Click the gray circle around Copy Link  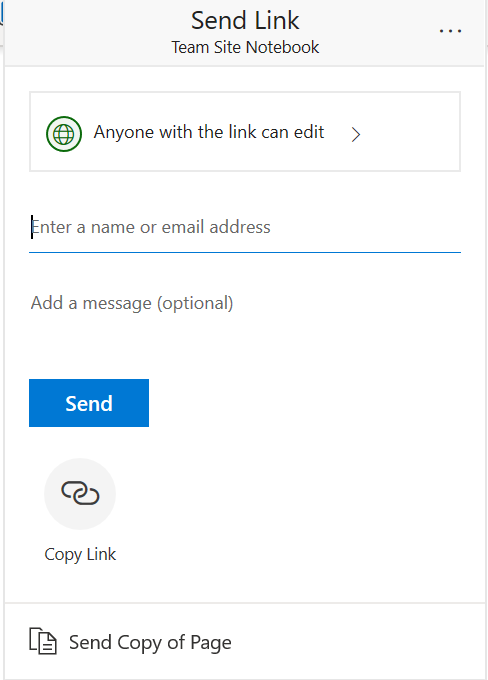[80, 494]
